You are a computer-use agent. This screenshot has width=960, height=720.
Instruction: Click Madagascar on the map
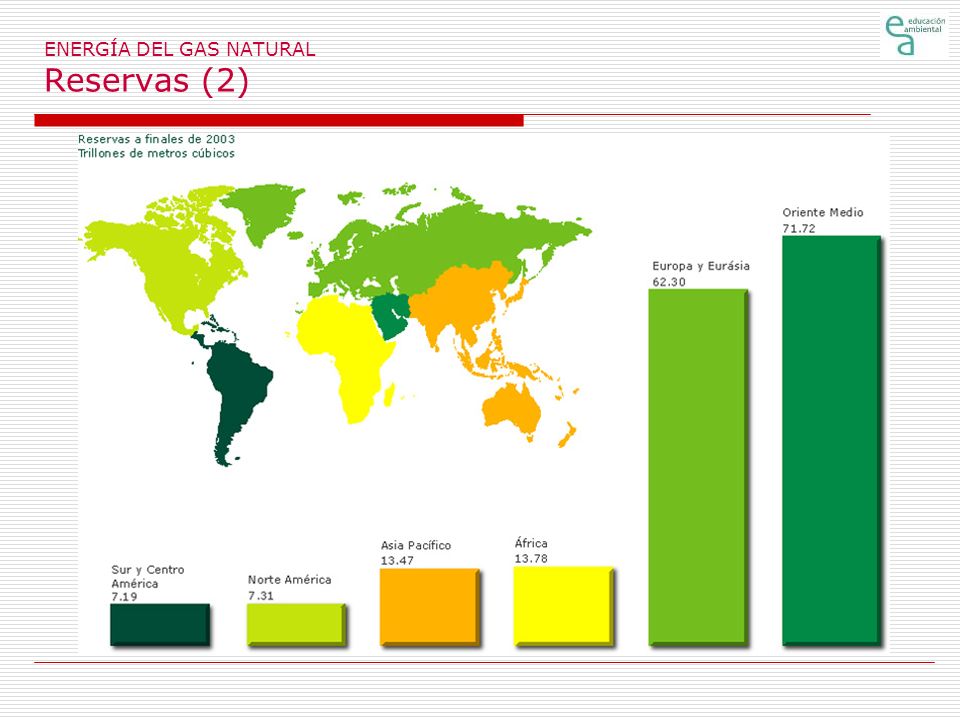[x=389, y=394]
